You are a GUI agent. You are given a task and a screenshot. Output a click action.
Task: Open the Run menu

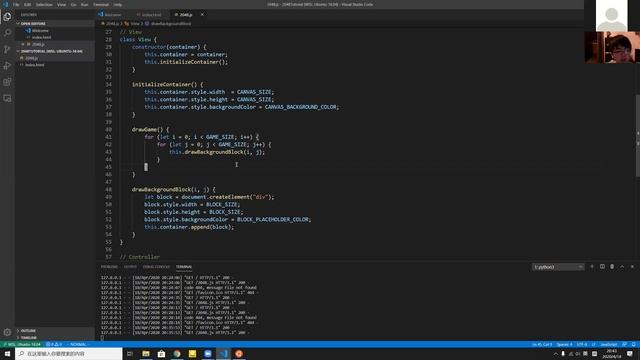click(84, 4)
